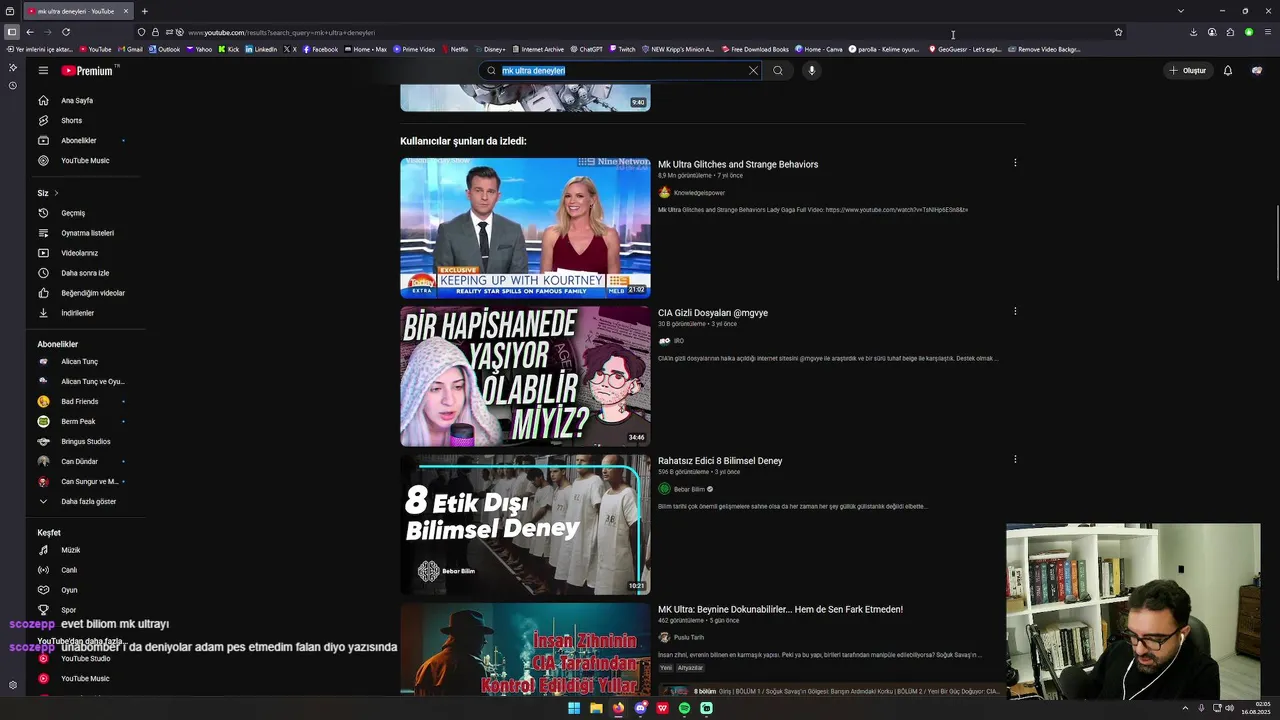The height and width of the screenshot is (720, 1280).
Task: Open Spotify from the taskbar
Action: tap(684, 708)
